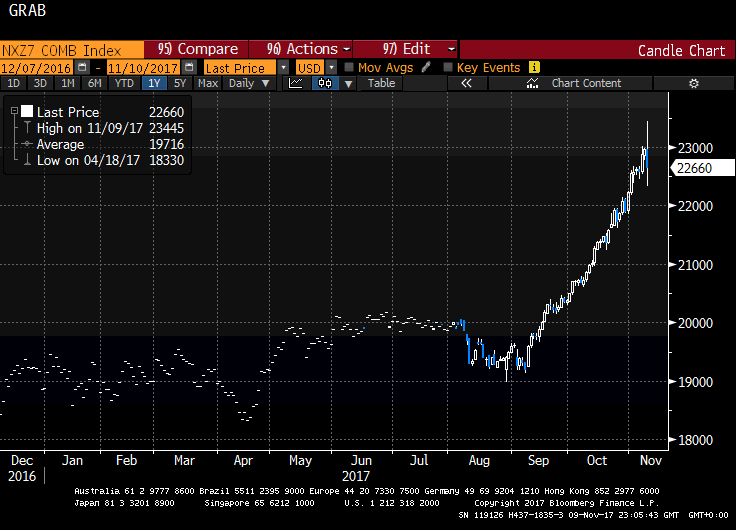Click the start date field 12/07/2016
The image size is (736, 530).
click(x=37, y=68)
